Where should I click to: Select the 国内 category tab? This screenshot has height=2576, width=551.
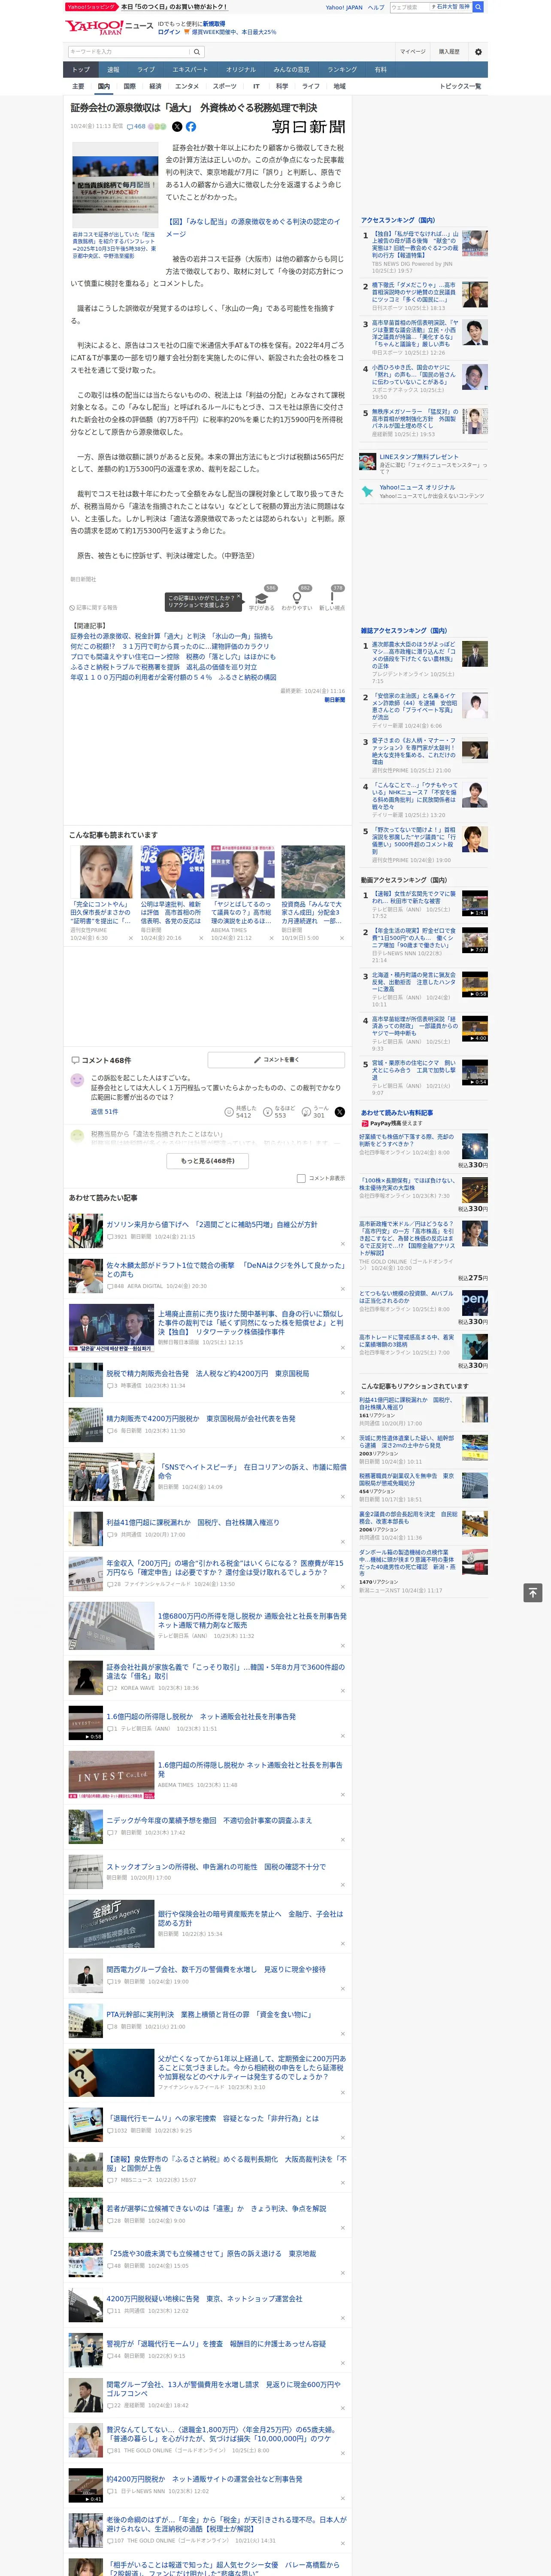click(x=103, y=86)
